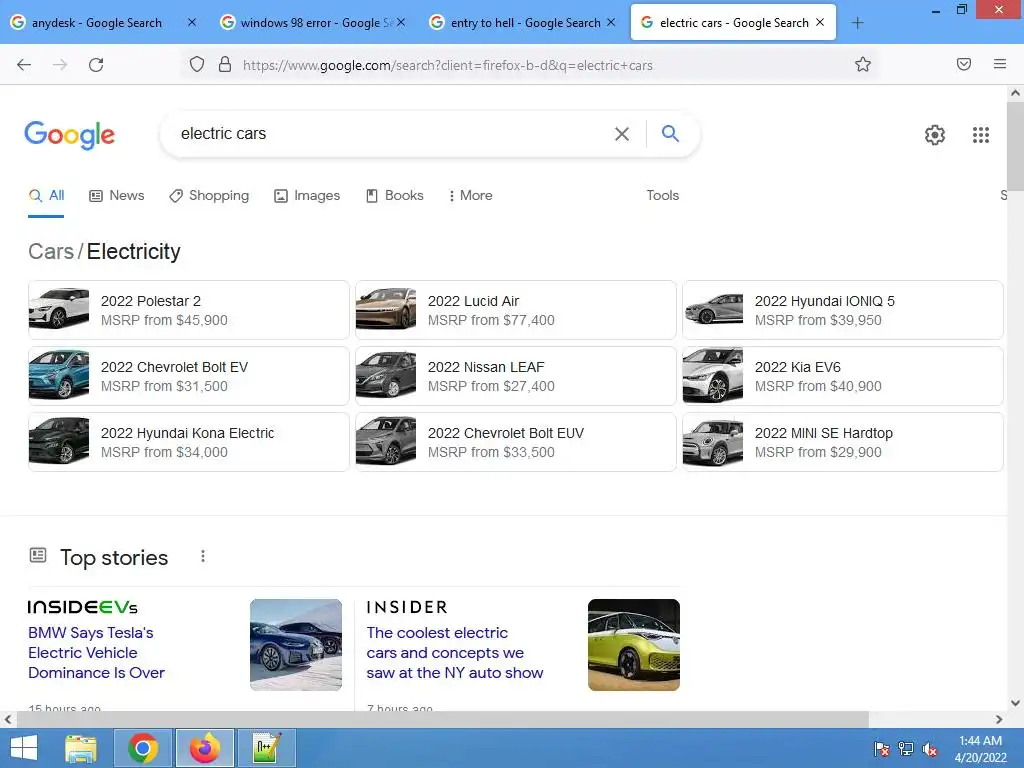Screen dimensions: 1024x768
Task: Save page to Pocket
Action: 963,64
